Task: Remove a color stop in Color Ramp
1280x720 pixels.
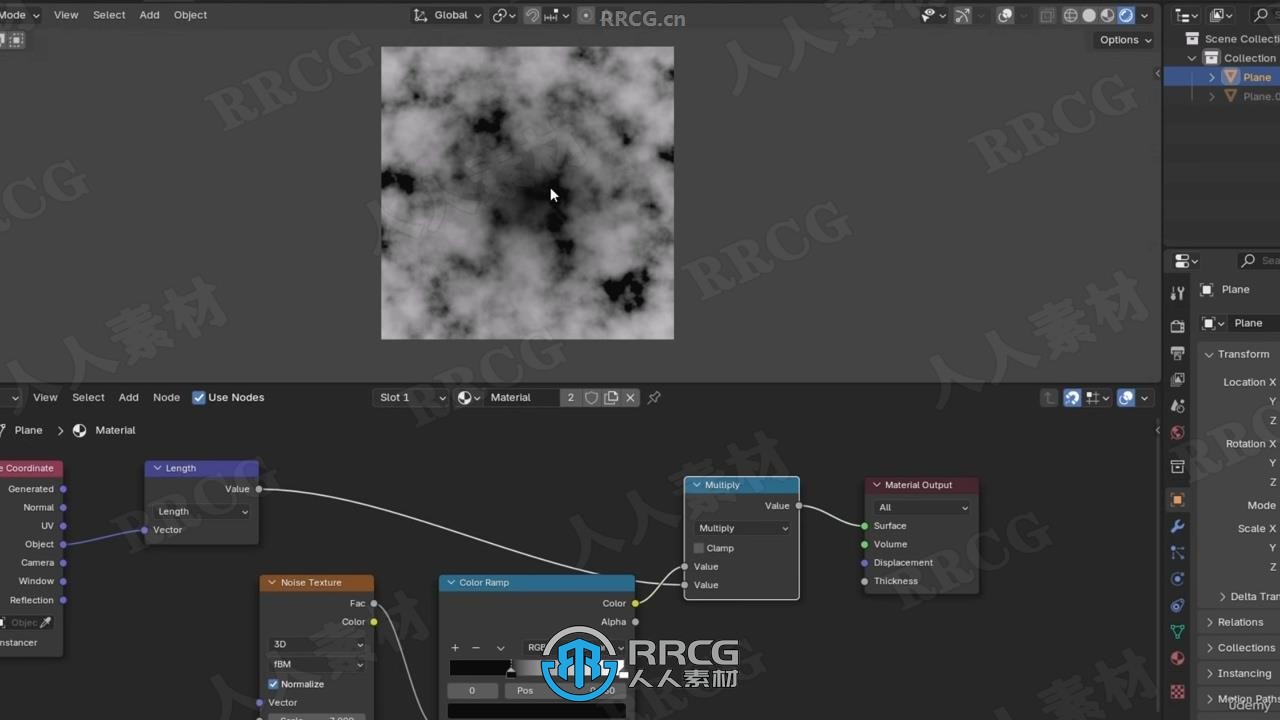Action: point(476,647)
